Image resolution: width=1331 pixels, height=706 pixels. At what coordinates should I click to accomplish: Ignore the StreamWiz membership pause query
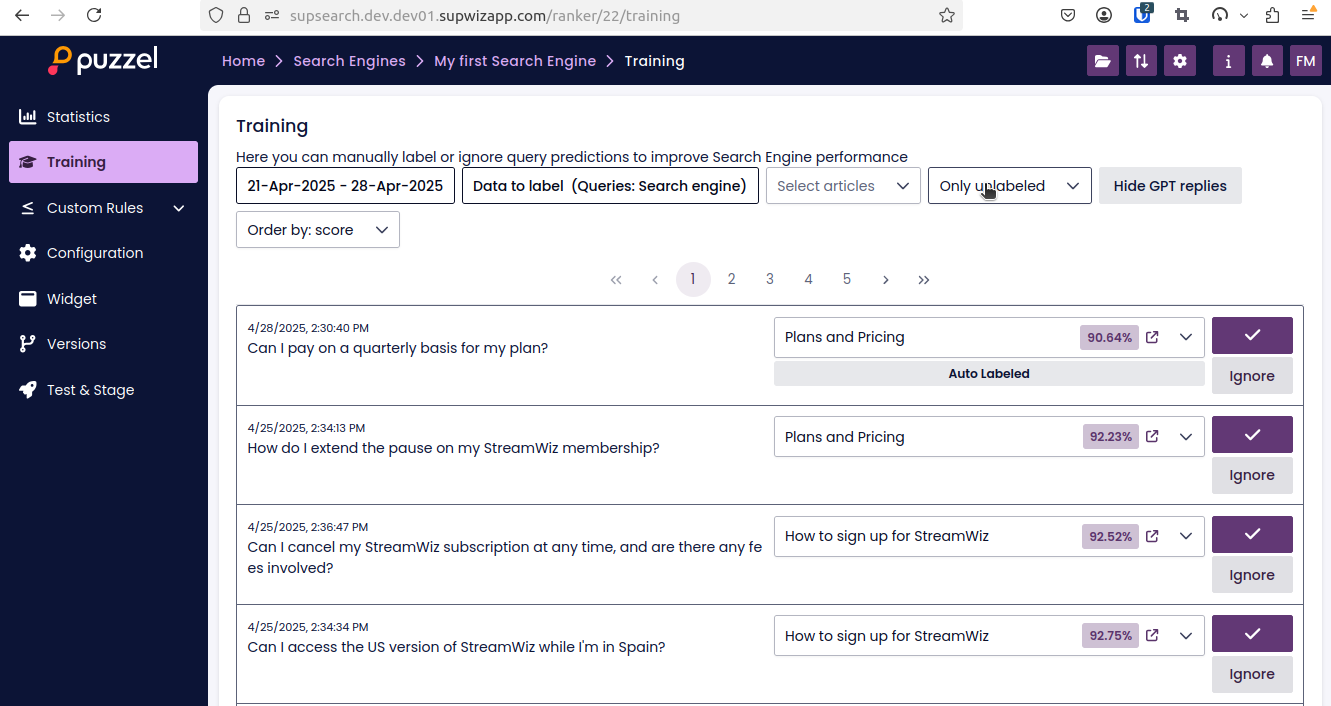pos(1252,475)
